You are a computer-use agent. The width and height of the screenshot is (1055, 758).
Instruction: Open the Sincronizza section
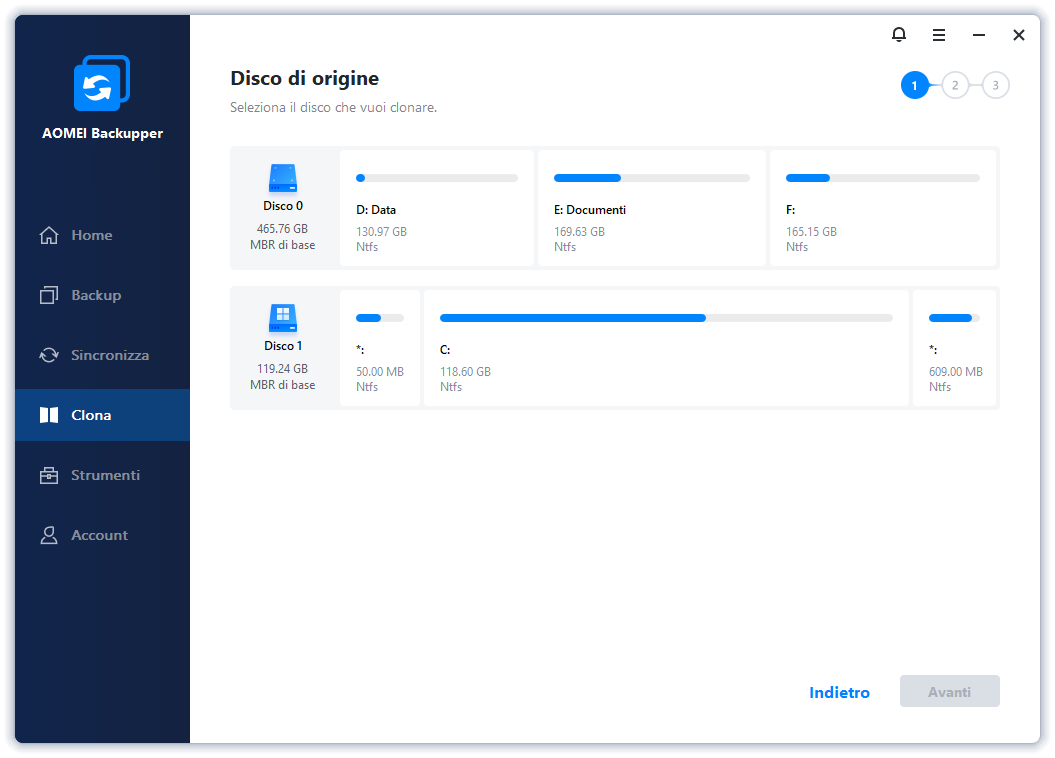point(102,355)
